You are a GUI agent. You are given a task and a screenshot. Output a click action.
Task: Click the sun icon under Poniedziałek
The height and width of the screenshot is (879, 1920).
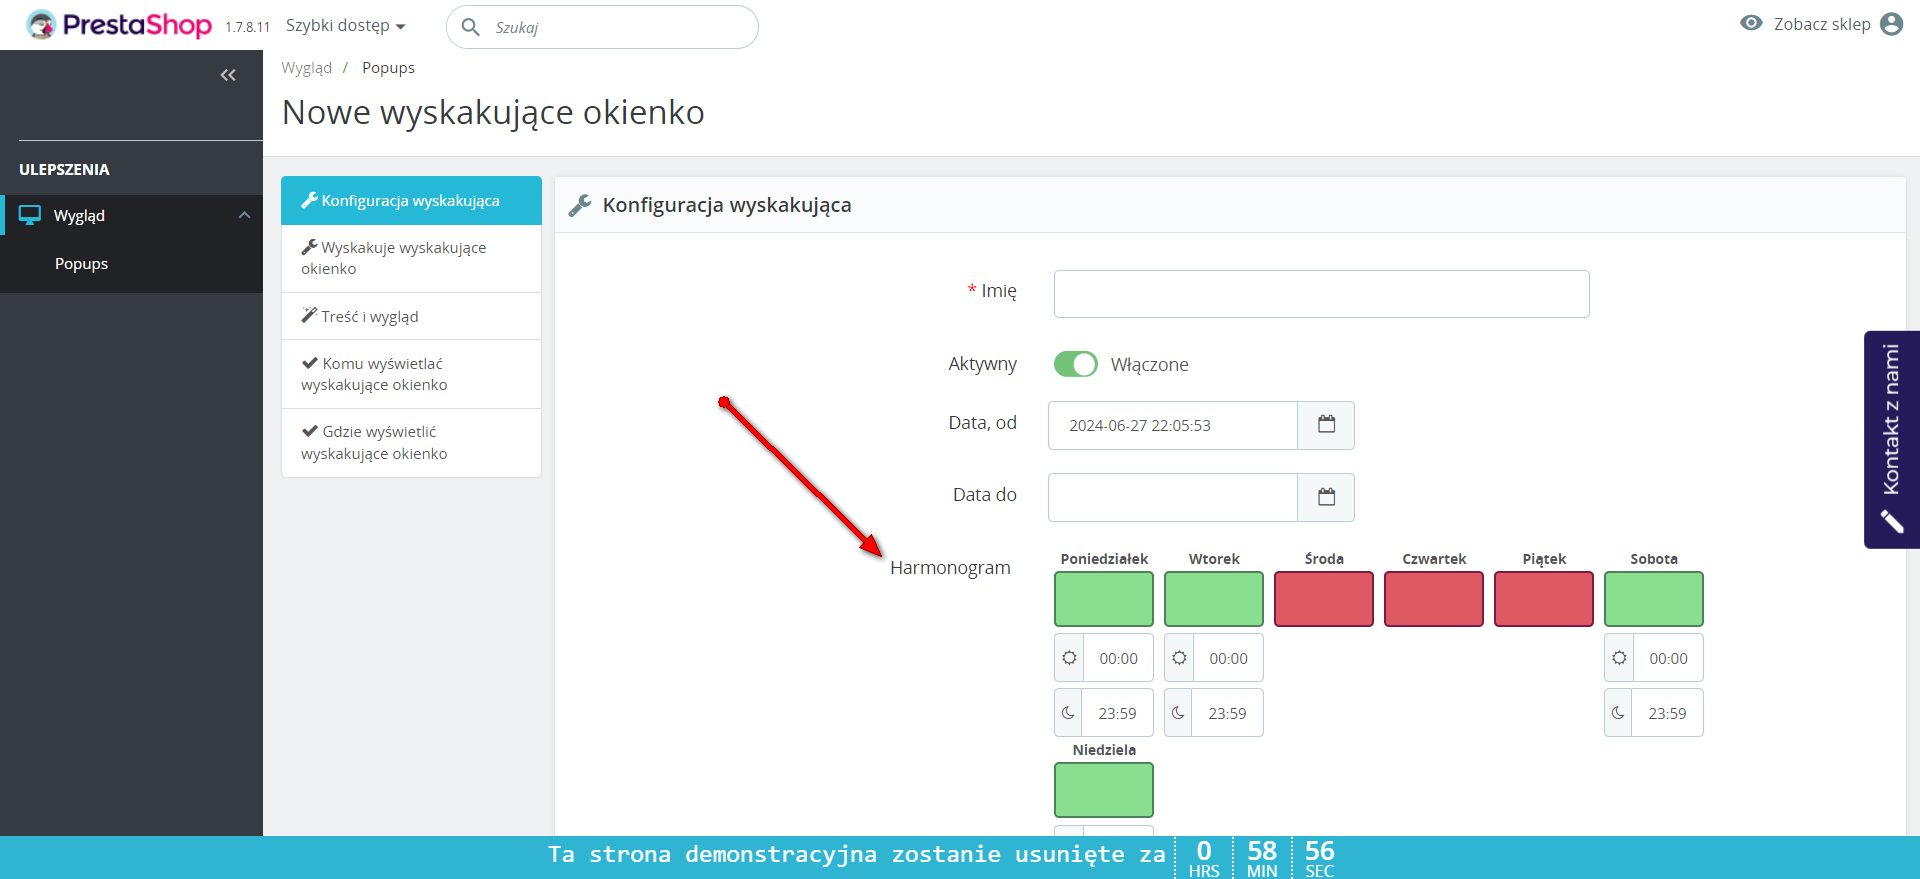pos(1069,658)
